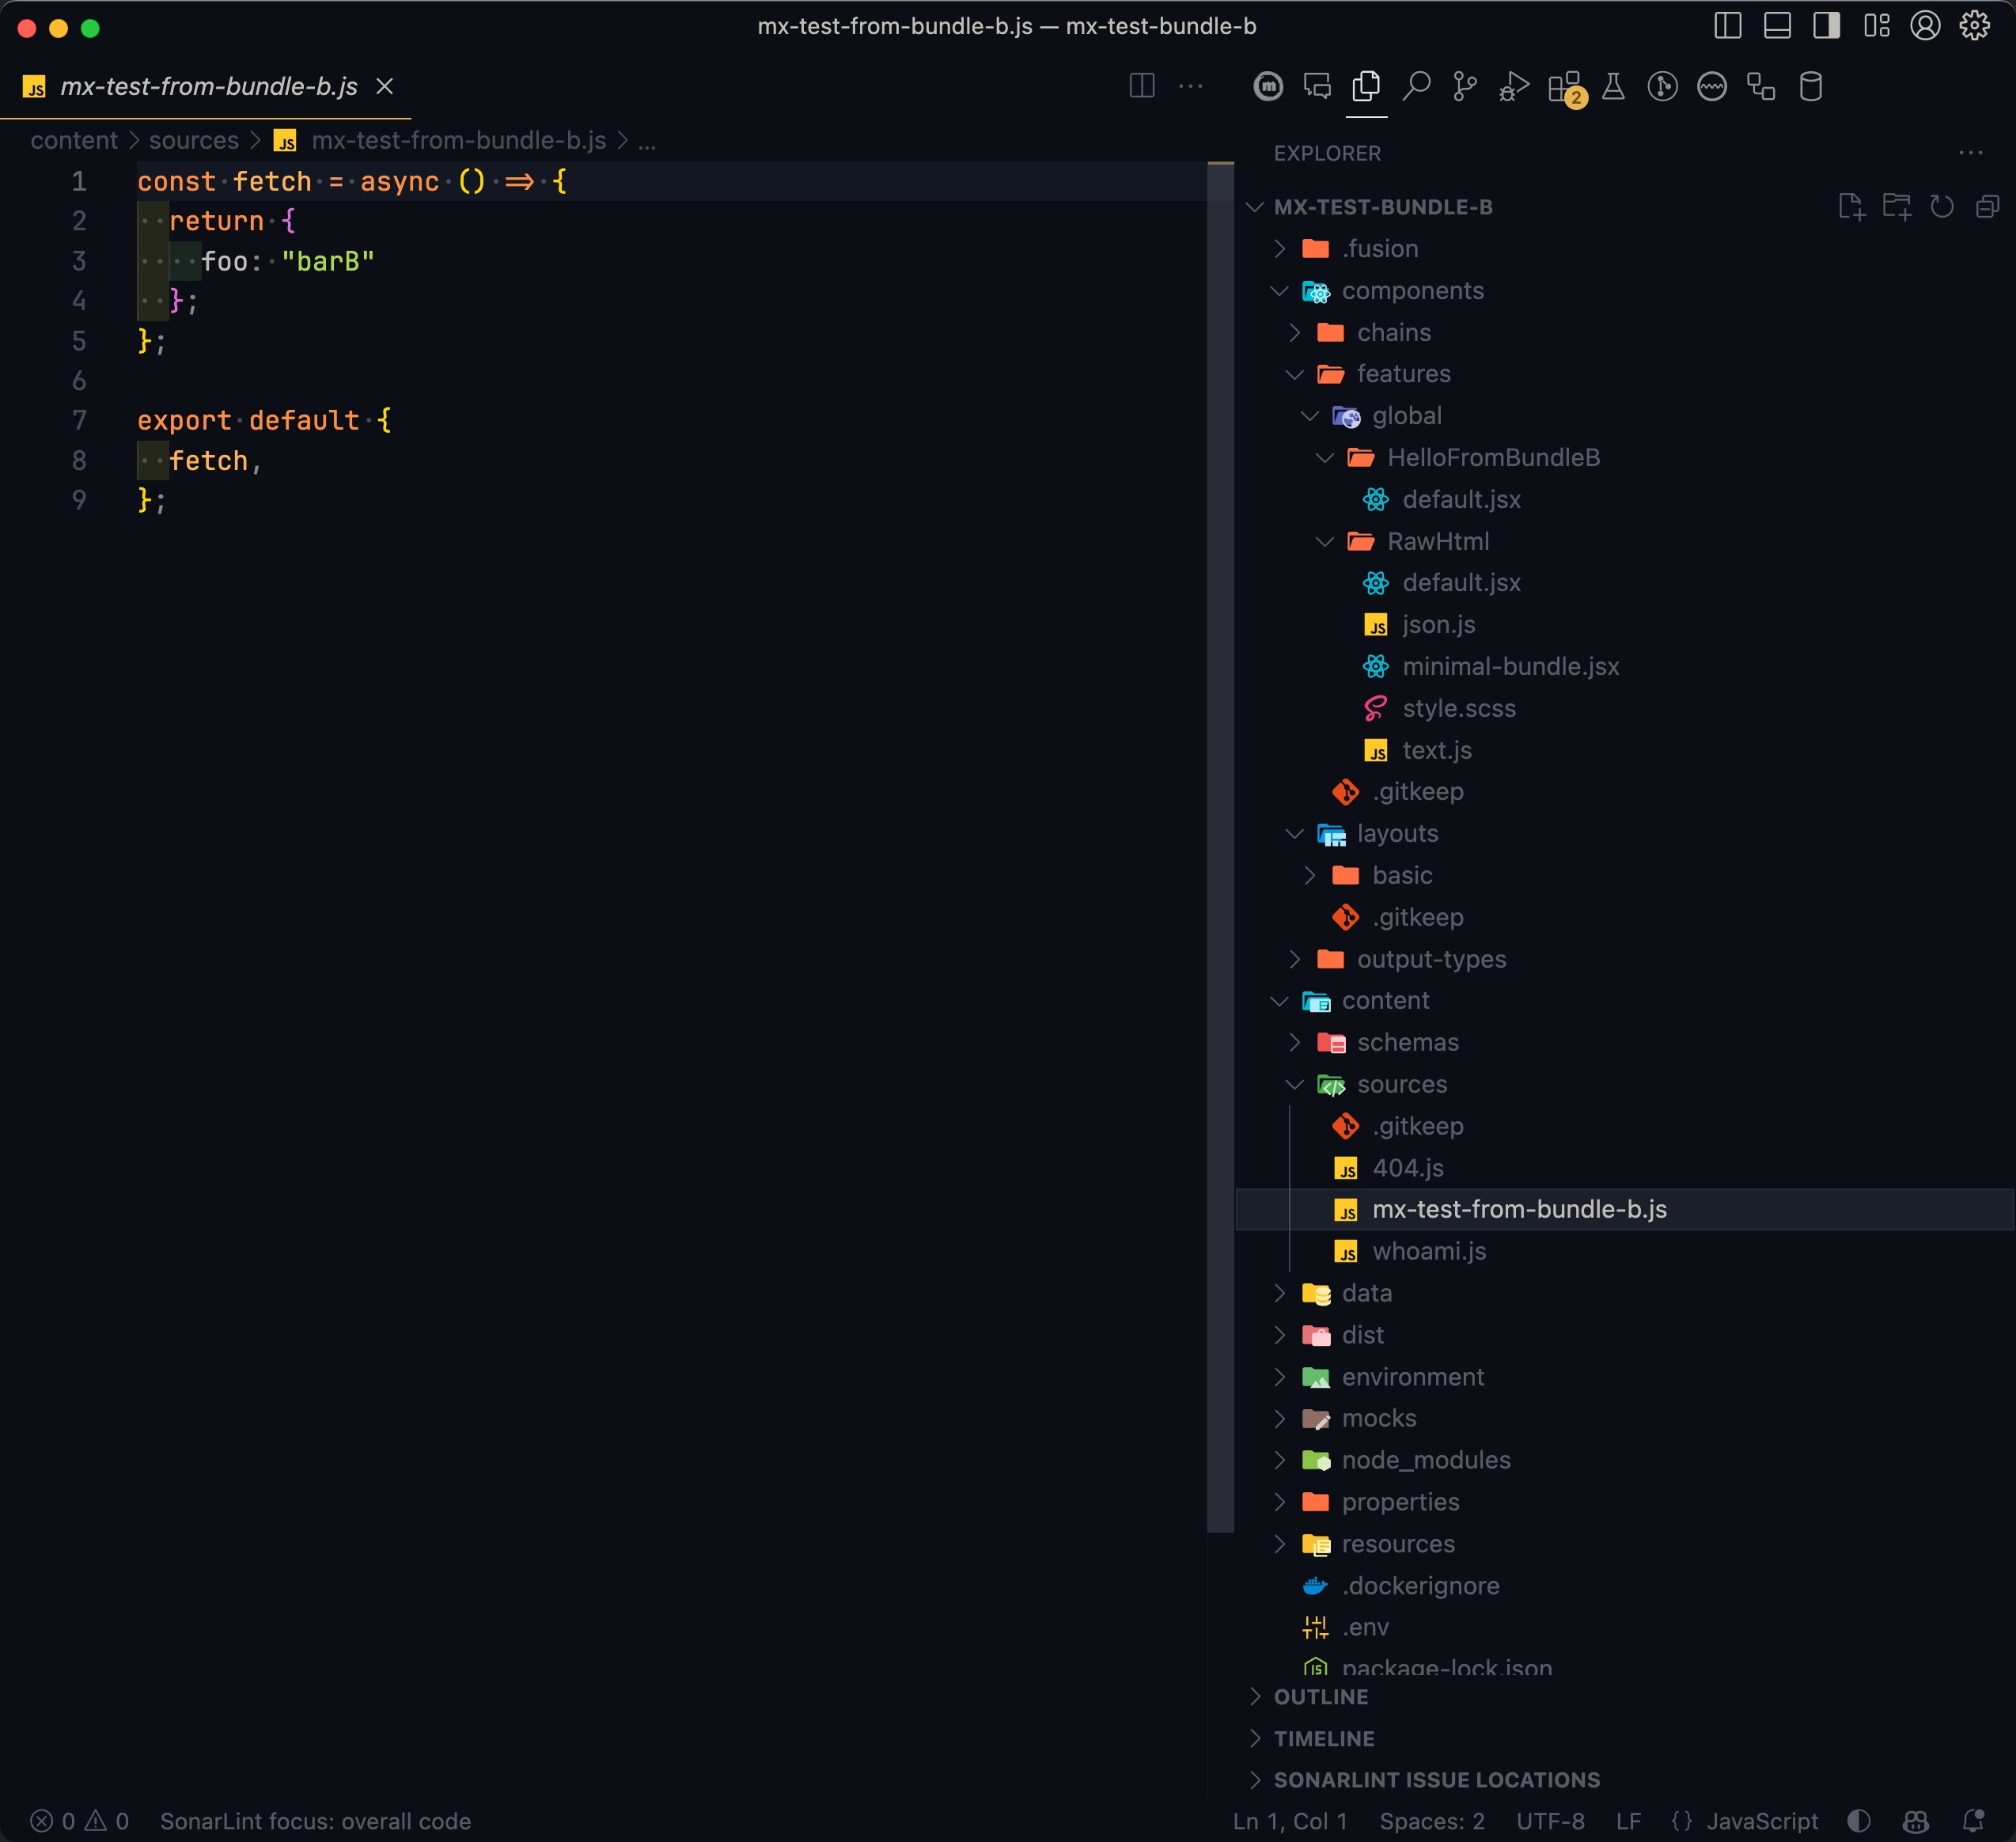Toggle the primary sidebar from title bar
This screenshot has height=1842, width=2016.
pyautogui.click(x=1727, y=26)
